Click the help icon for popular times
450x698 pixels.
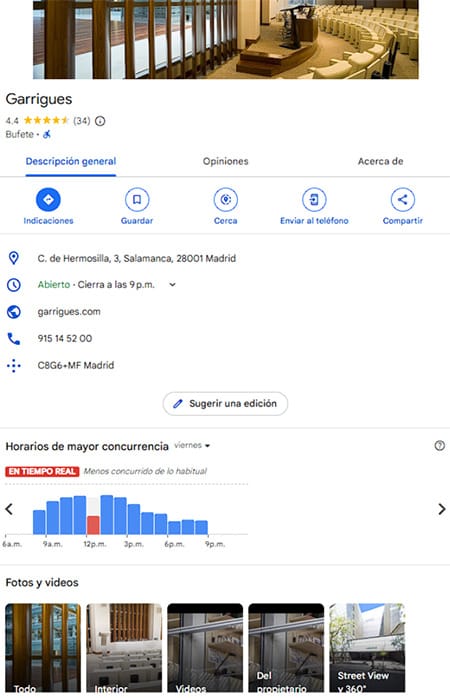coord(439,446)
